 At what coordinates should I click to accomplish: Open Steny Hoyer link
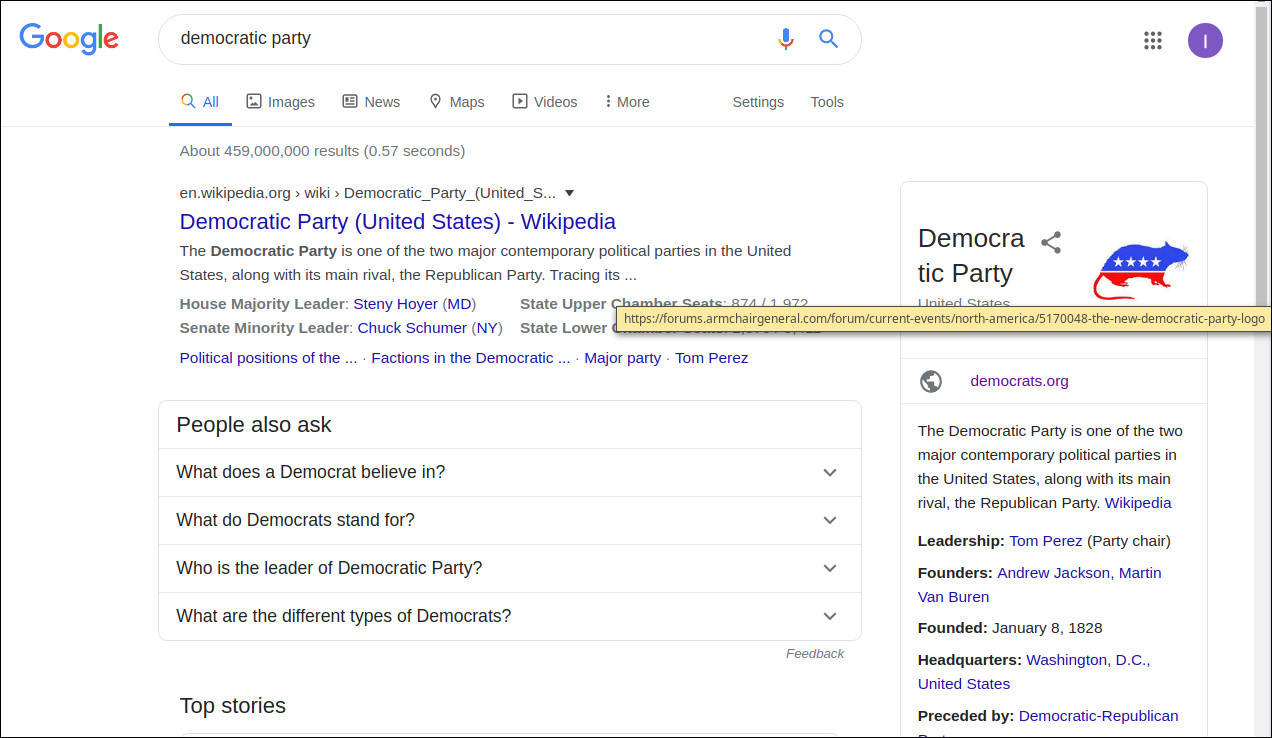click(396, 304)
